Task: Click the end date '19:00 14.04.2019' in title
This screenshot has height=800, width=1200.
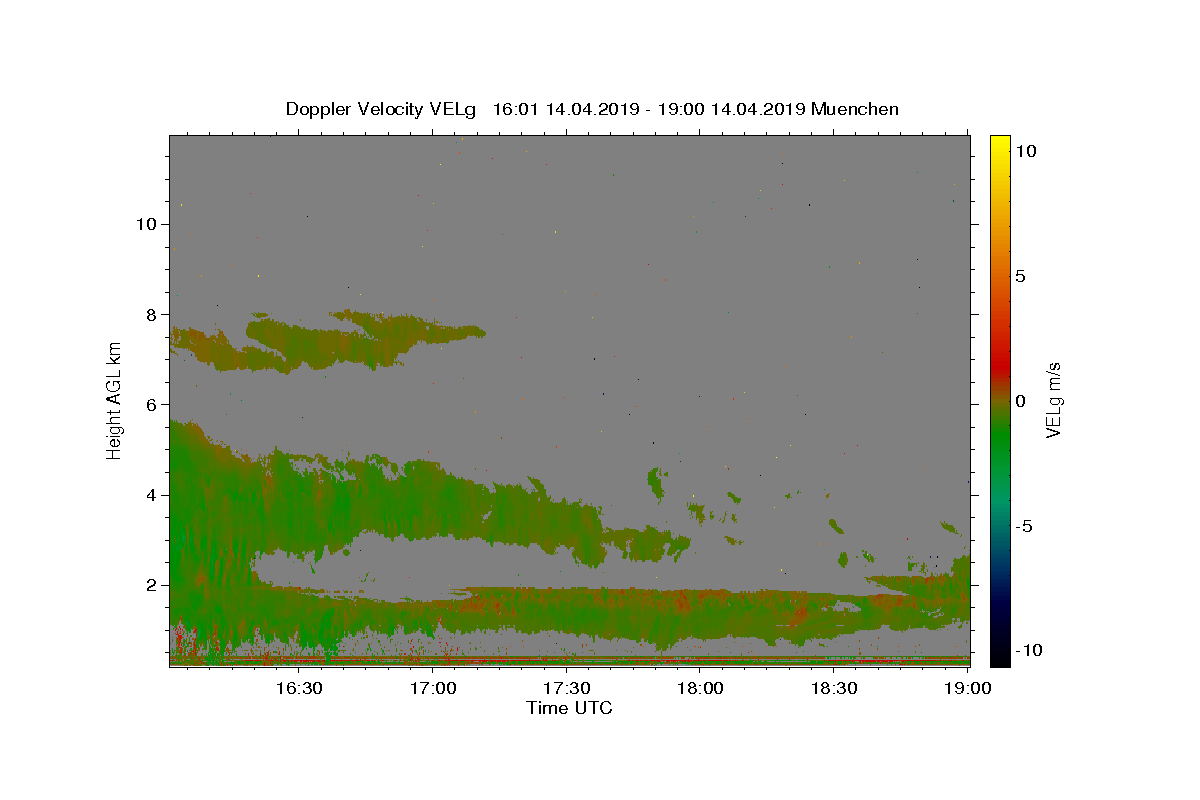Action: point(730,109)
